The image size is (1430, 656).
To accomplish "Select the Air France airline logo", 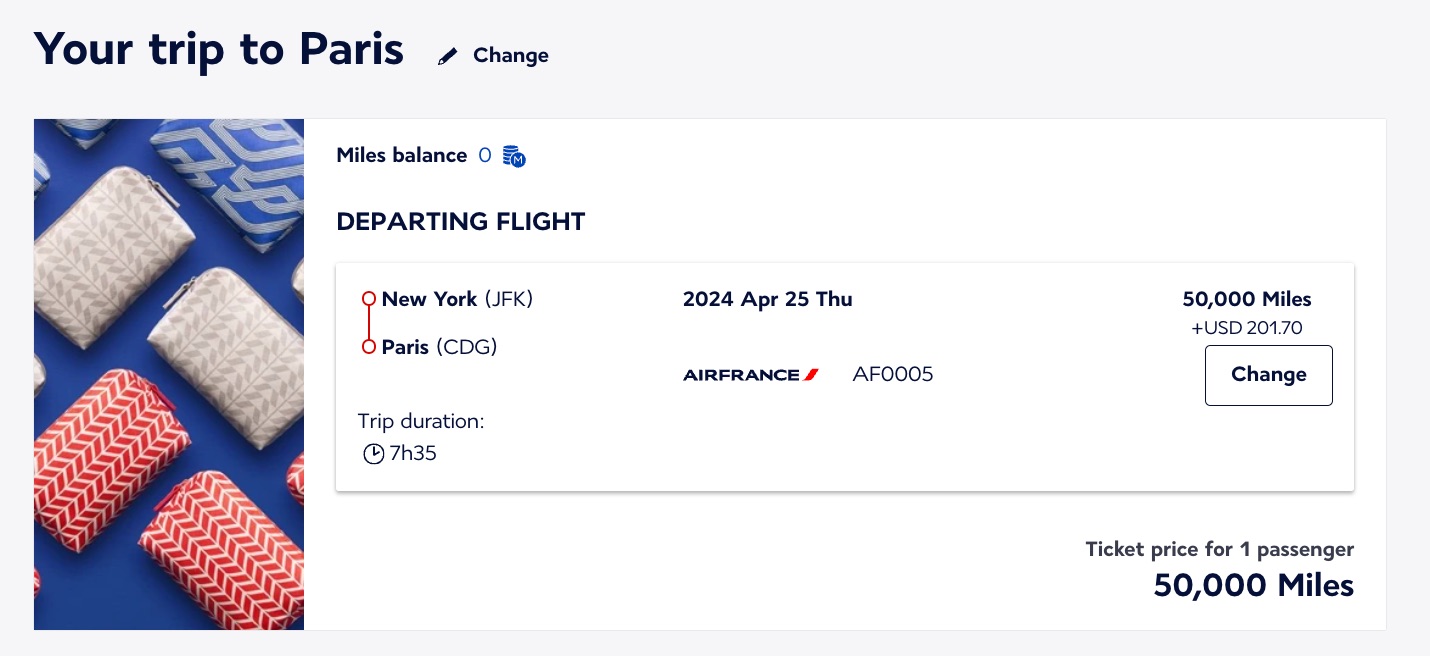I will point(750,375).
